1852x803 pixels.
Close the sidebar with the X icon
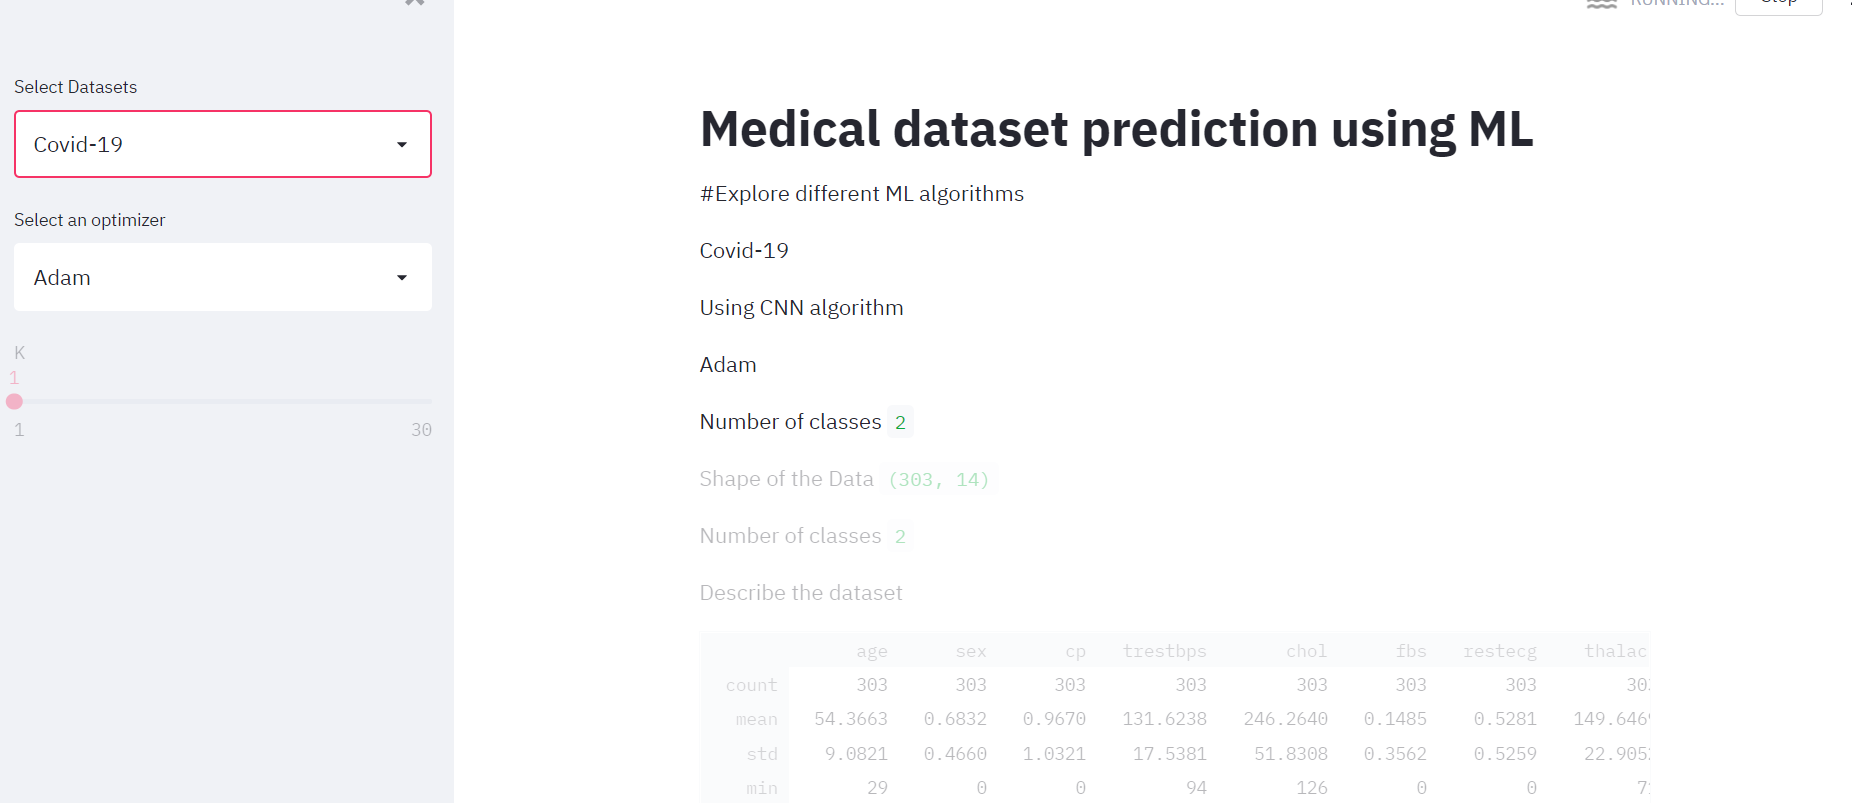tap(415, 2)
